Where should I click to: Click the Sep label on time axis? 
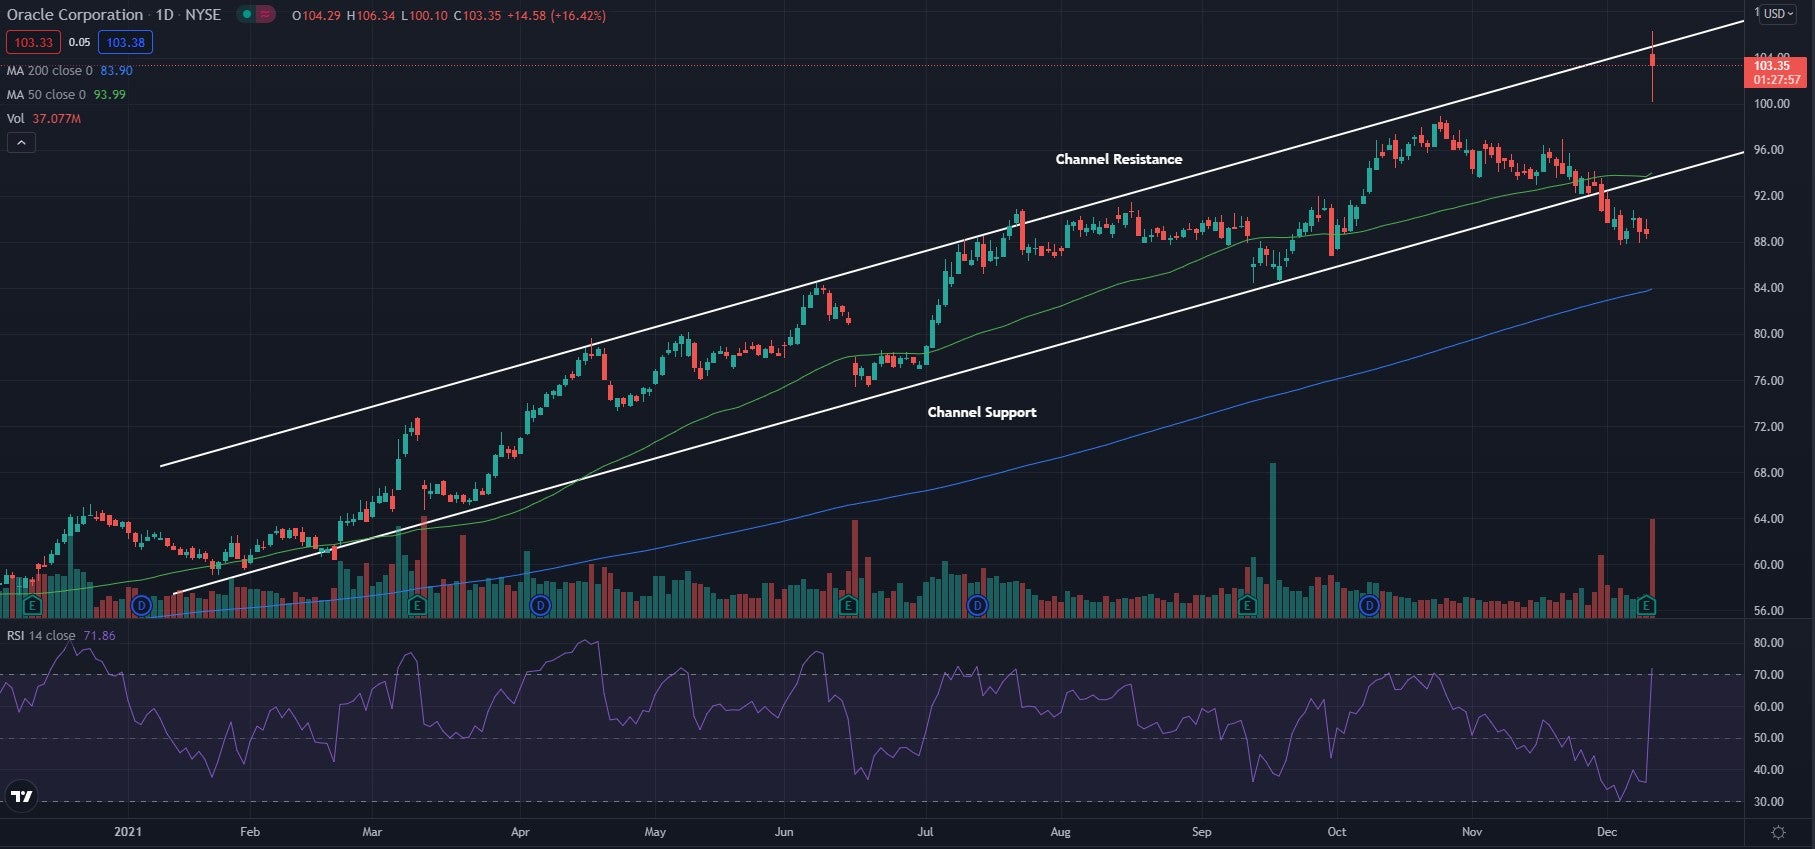[1201, 832]
